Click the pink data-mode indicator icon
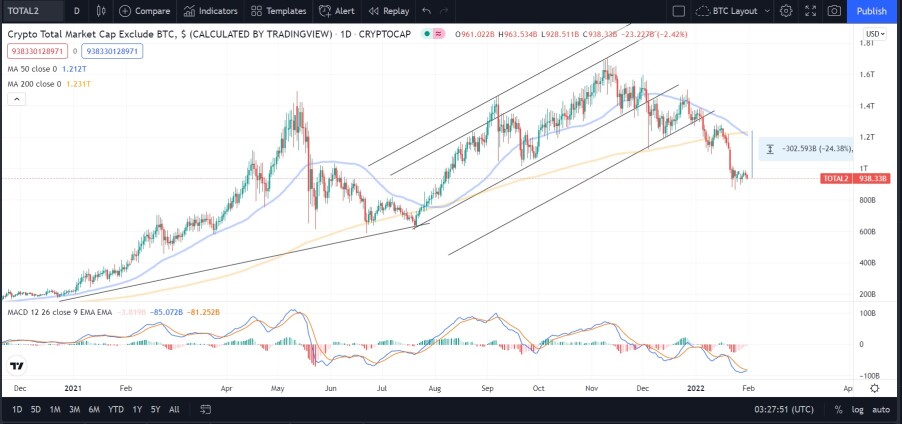 (438, 35)
